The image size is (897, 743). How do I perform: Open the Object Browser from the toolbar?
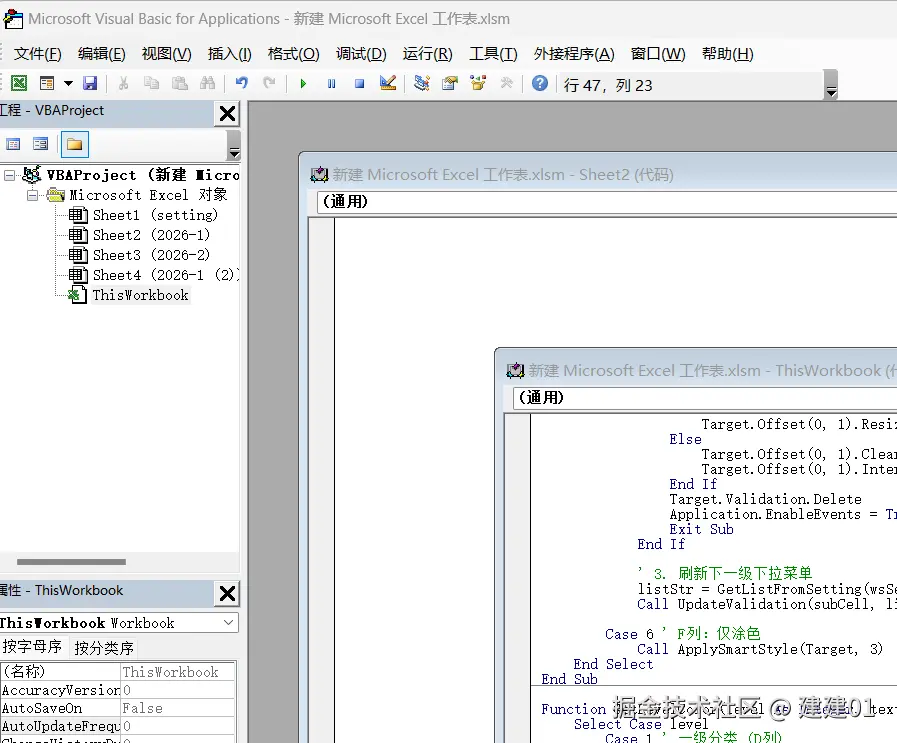(476, 83)
